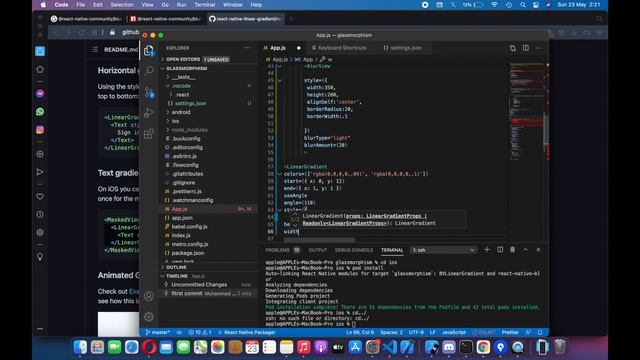Viewport: 640px width, 360px height.
Task: Click Split Editor Right icon
Action: click(x=526, y=48)
